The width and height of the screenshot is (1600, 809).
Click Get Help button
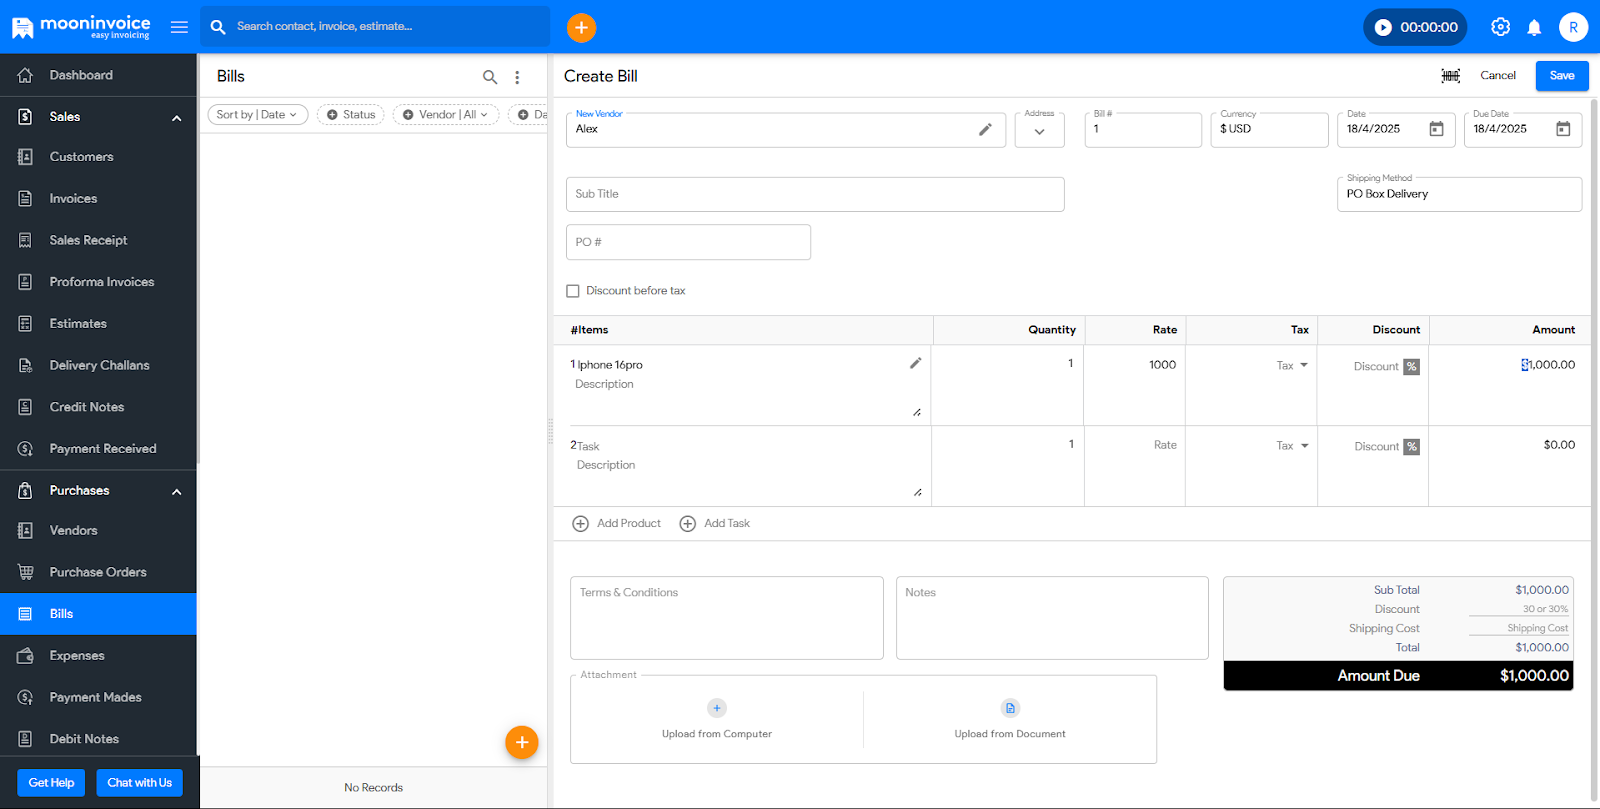[51, 783]
